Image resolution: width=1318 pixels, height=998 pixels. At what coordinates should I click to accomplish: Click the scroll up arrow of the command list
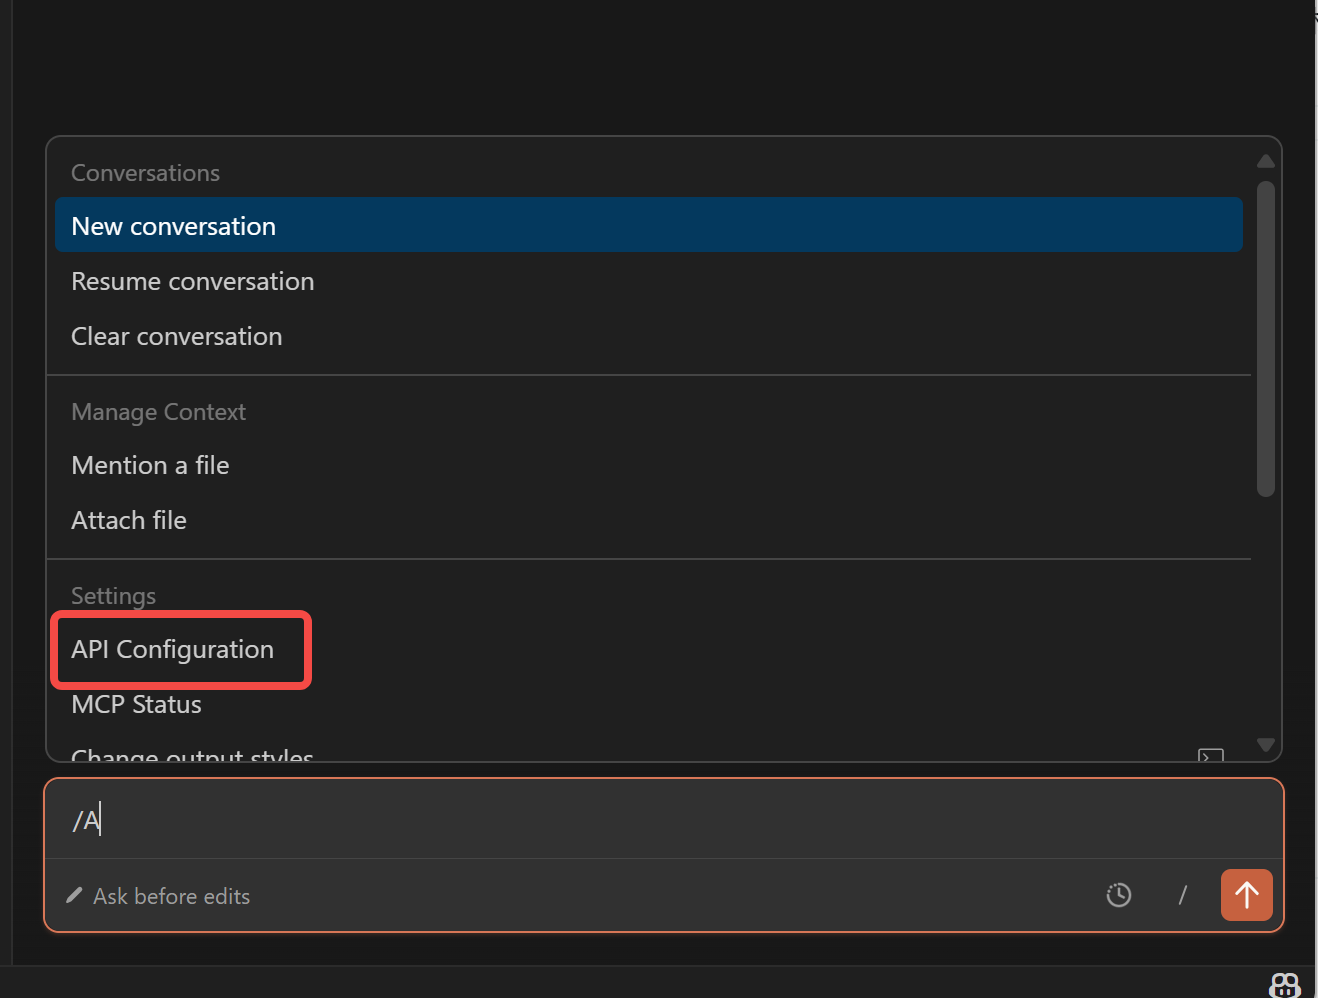pos(1266,161)
